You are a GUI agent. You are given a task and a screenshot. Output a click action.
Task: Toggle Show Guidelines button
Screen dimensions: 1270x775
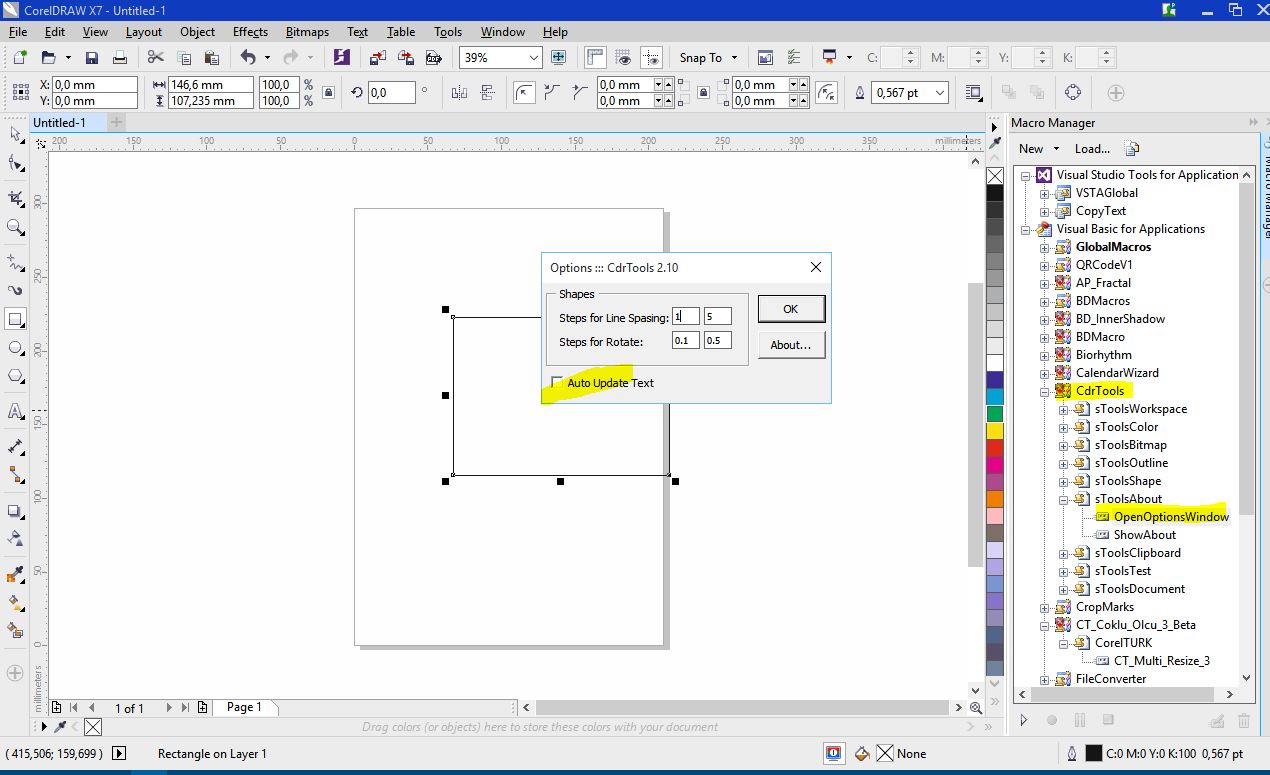point(652,58)
